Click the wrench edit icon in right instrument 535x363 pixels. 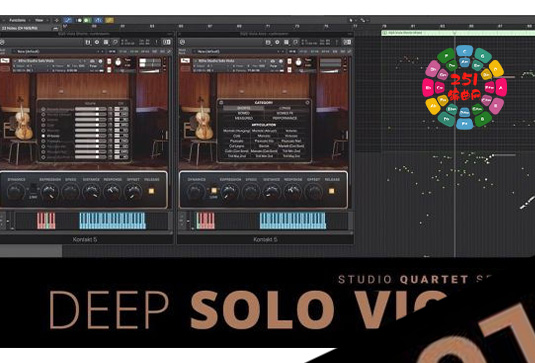tap(185, 61)
